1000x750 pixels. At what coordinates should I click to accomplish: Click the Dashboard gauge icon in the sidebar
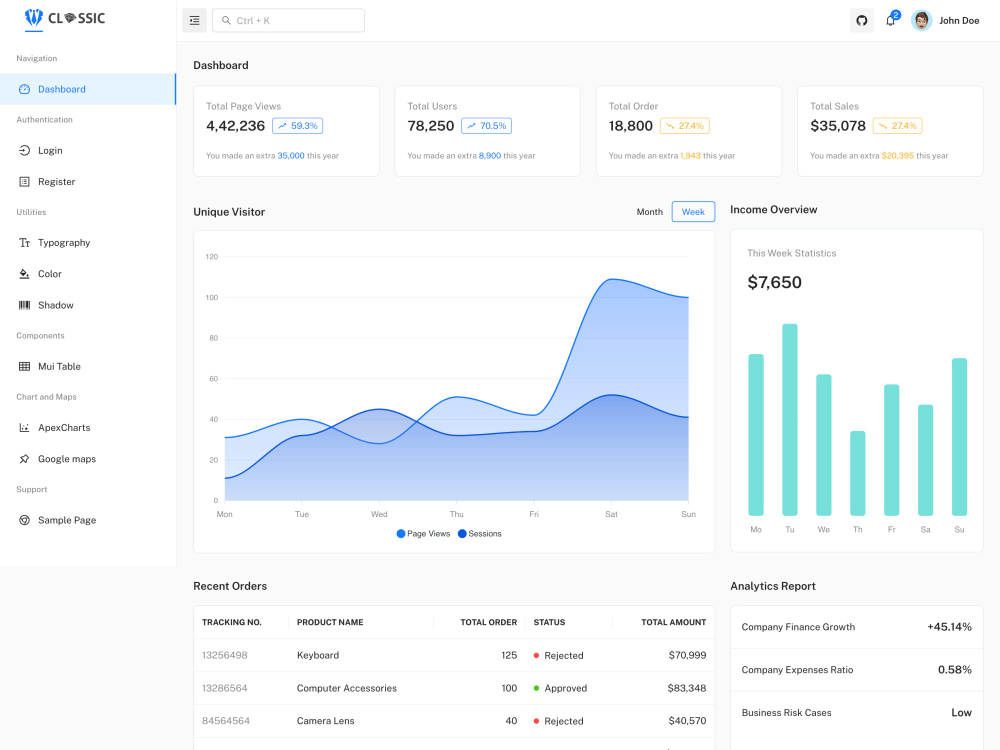click(x=24, y=89)
